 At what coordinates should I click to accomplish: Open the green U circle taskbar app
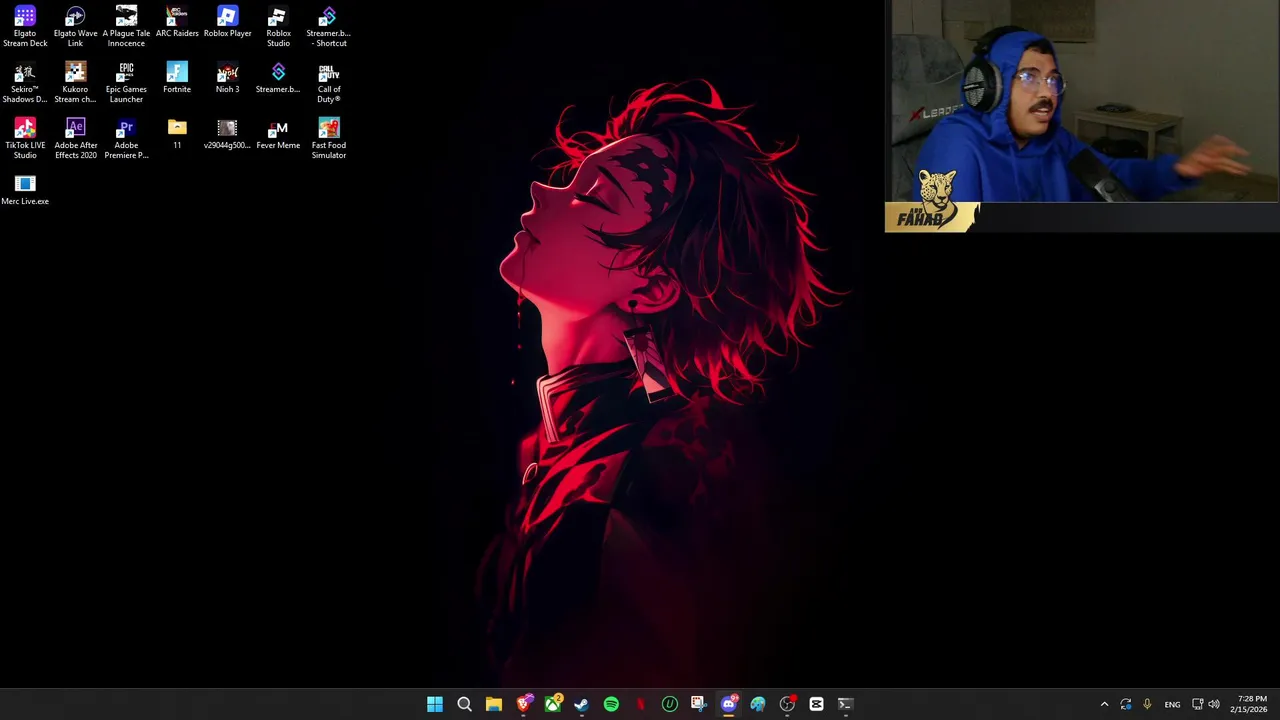pyautogui.click(x=670, y=704)
